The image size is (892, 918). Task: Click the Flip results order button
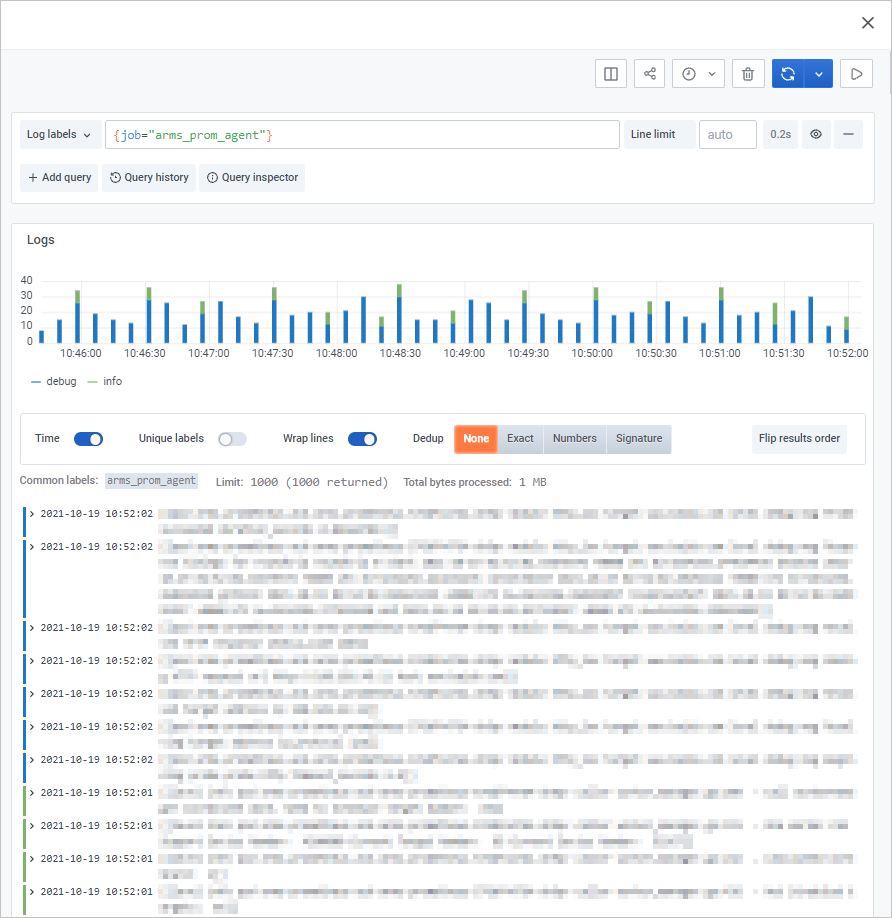[799, 438]
